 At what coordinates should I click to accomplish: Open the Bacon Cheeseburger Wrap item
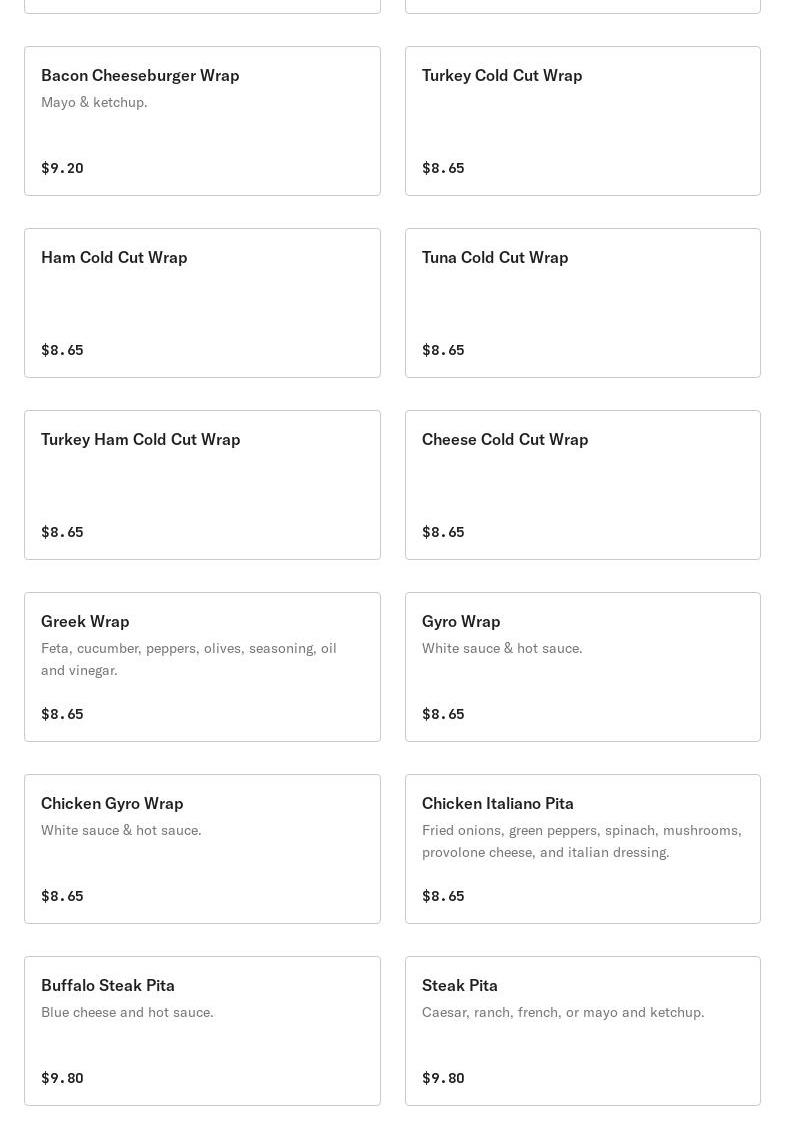[x=202, y=121]
